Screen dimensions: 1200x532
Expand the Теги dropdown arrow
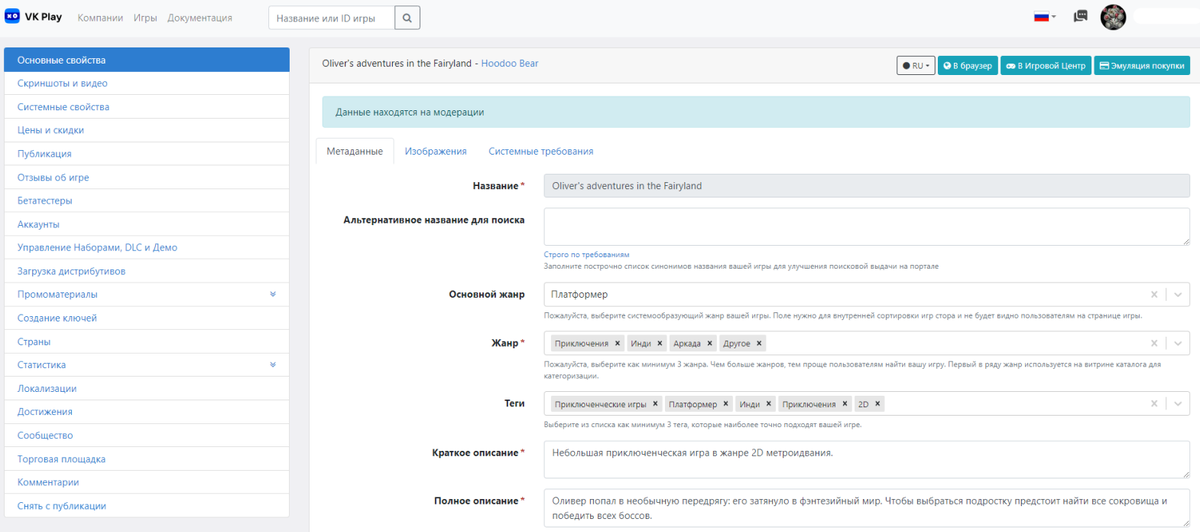click(1178, 404)
